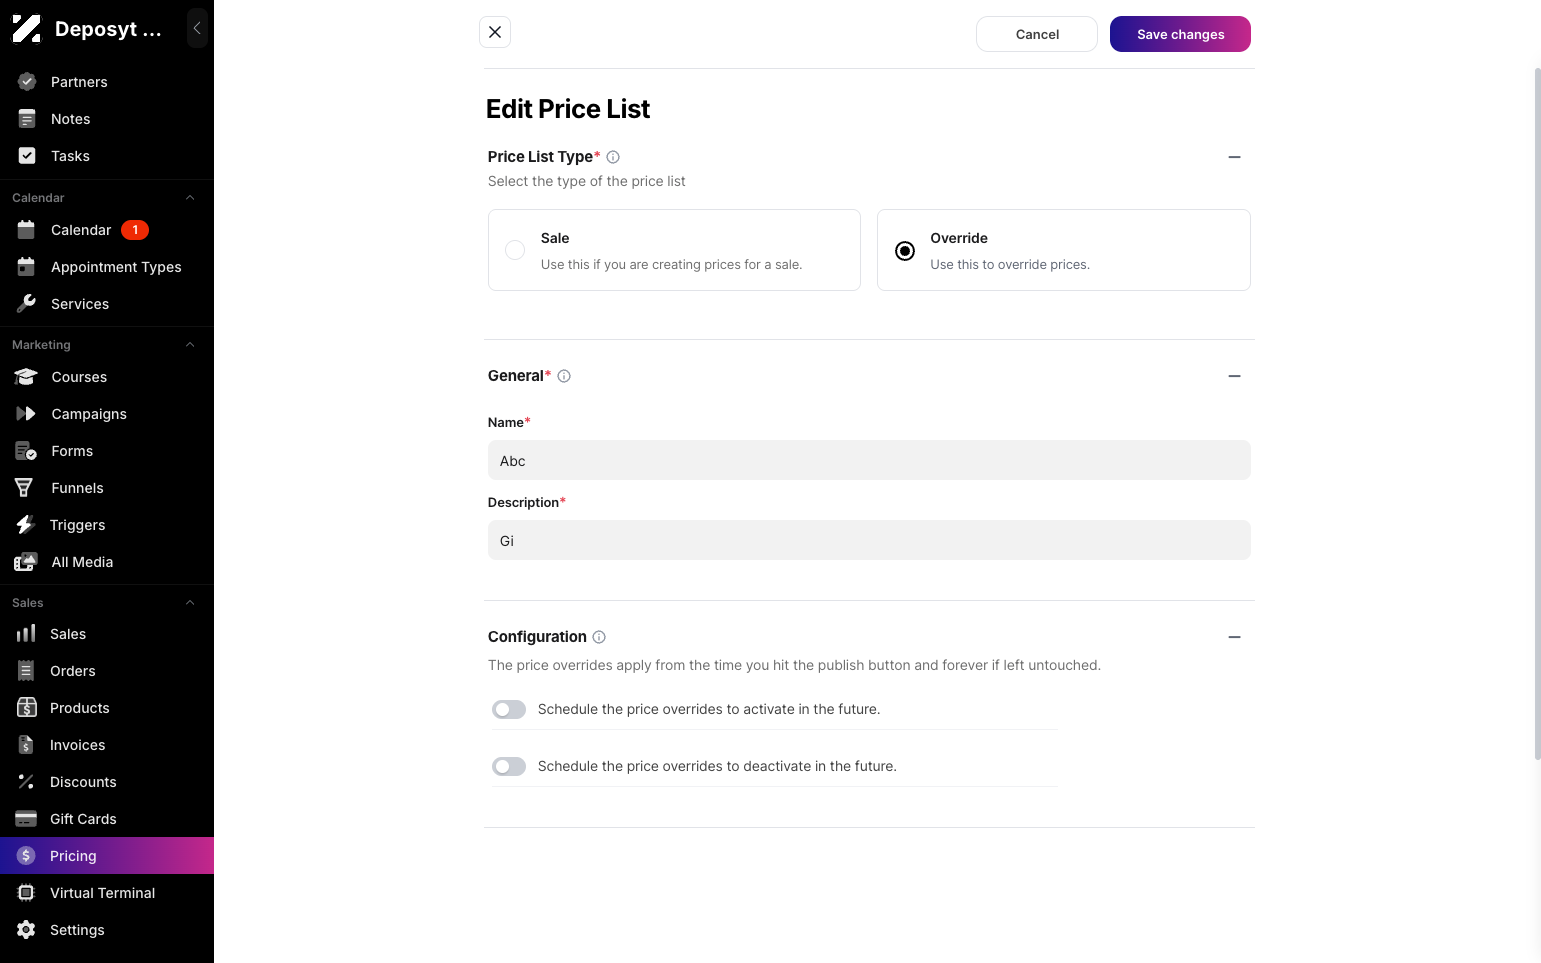Click the Description input field

point(869,540)
